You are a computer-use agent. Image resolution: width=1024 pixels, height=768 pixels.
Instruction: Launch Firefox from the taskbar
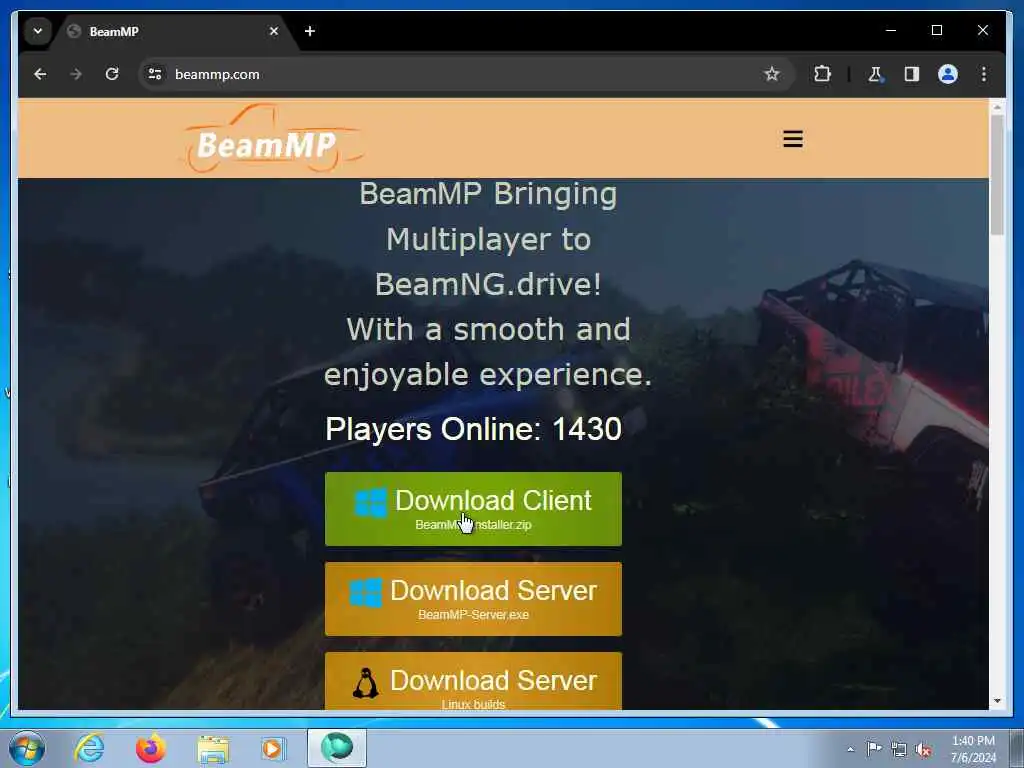coord(151,748)
